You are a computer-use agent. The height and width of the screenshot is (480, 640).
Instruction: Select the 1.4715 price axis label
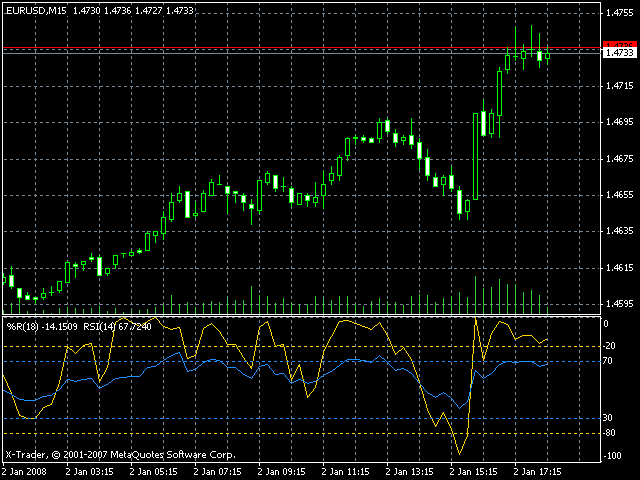click(x=620, y=86)
